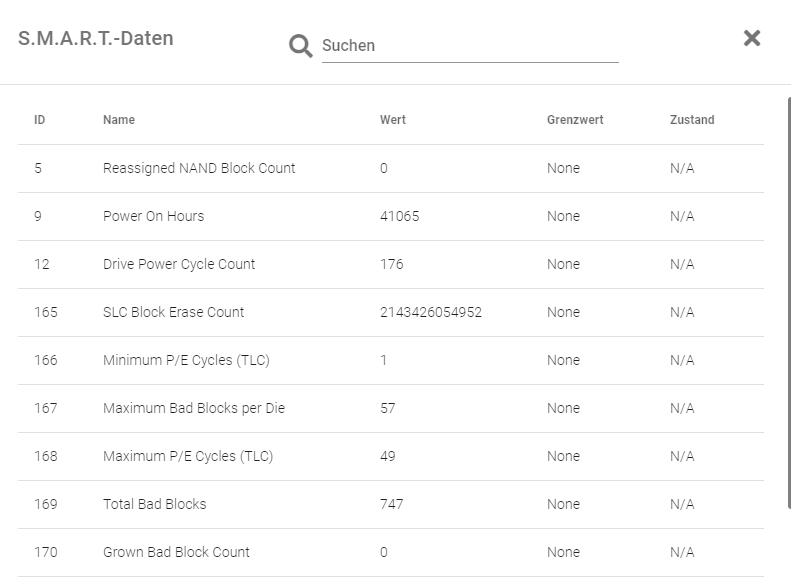Select the Reassigned NAND Block Count row

point(199,168)
